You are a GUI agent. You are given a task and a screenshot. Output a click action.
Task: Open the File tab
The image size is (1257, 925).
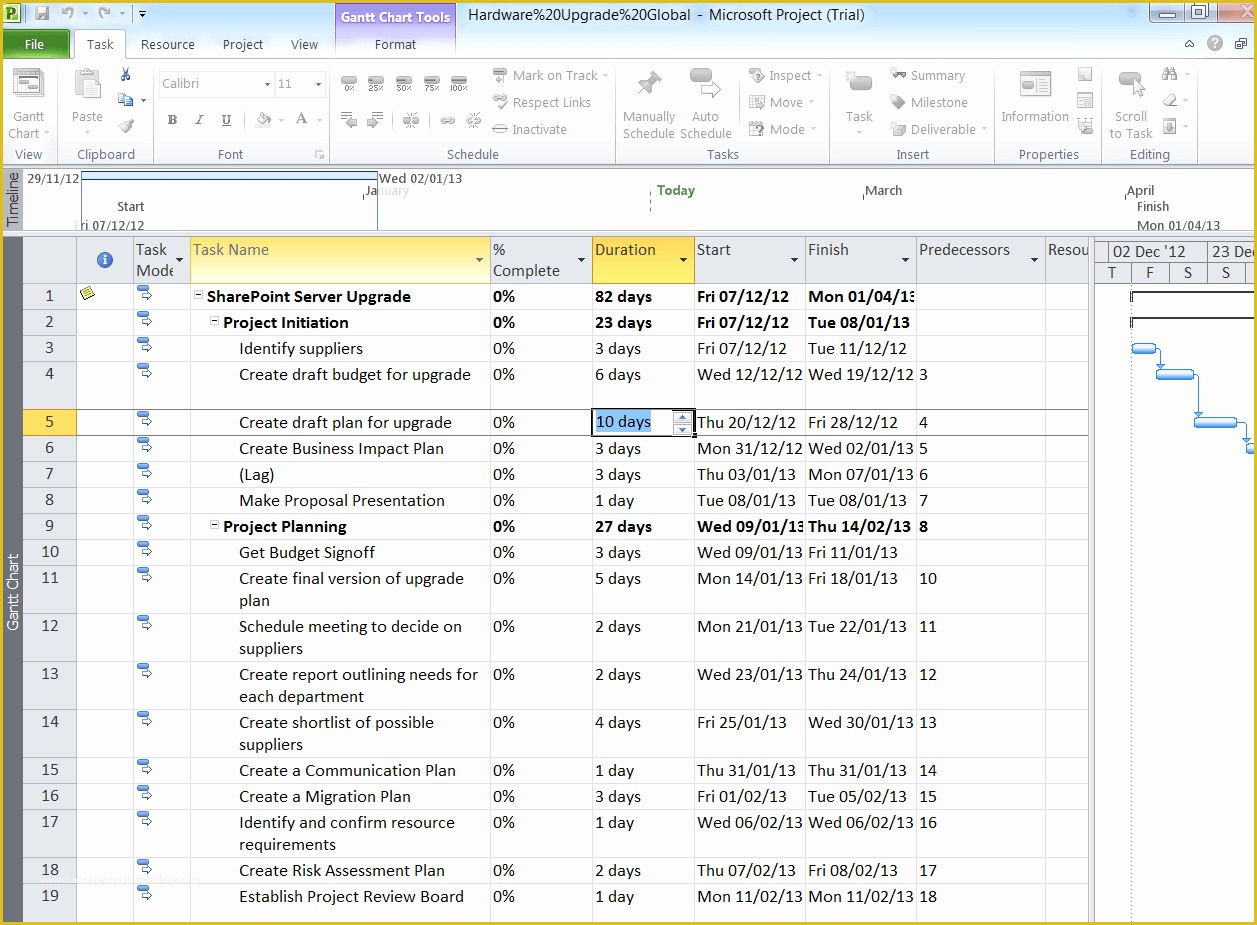coord(35,44)
